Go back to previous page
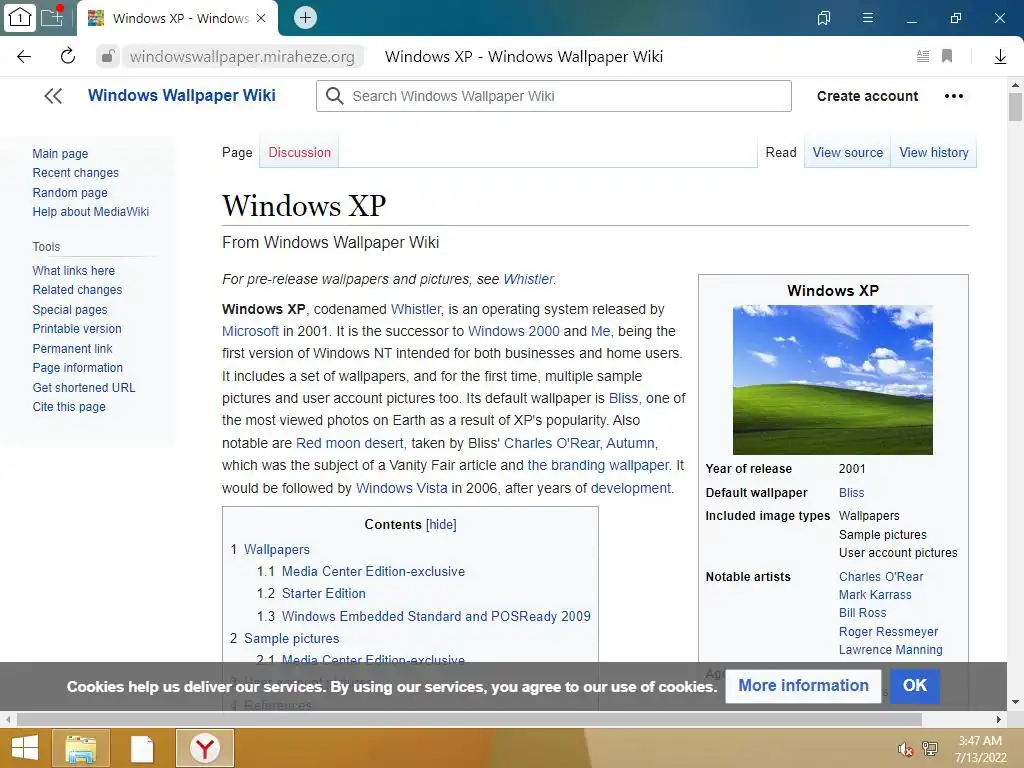Image resolution: width=1024 pixels, height=768 pixels. (x=24, y=57)
